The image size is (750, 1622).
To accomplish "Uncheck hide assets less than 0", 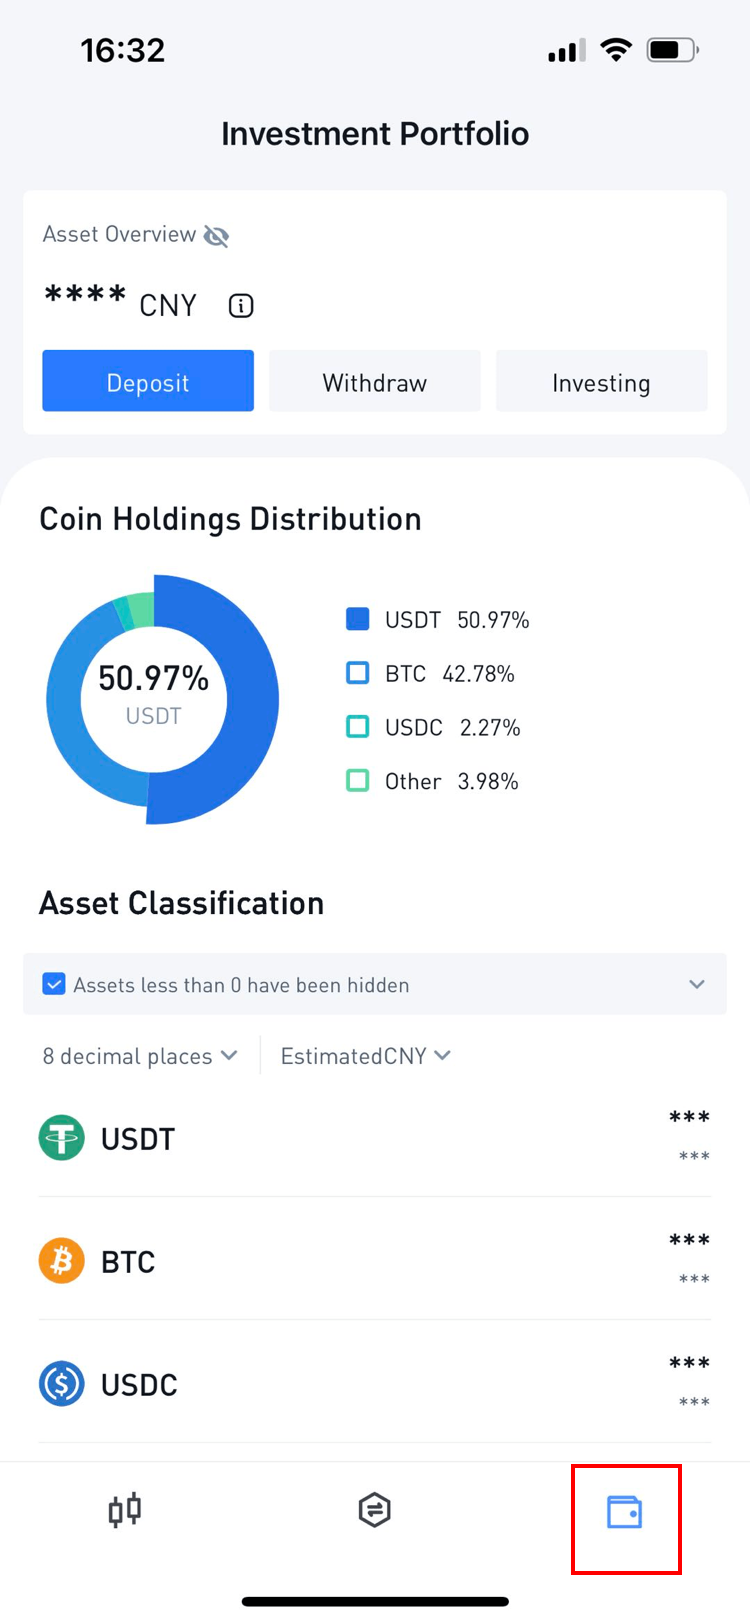I will [54, 985].
